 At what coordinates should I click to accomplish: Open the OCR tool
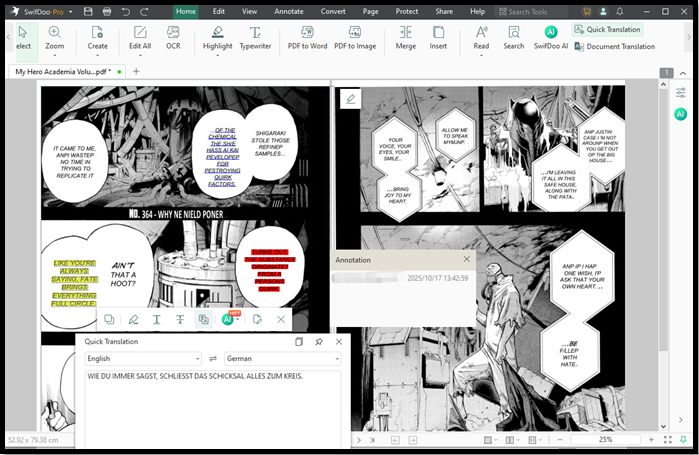click(x=173, y=37)
